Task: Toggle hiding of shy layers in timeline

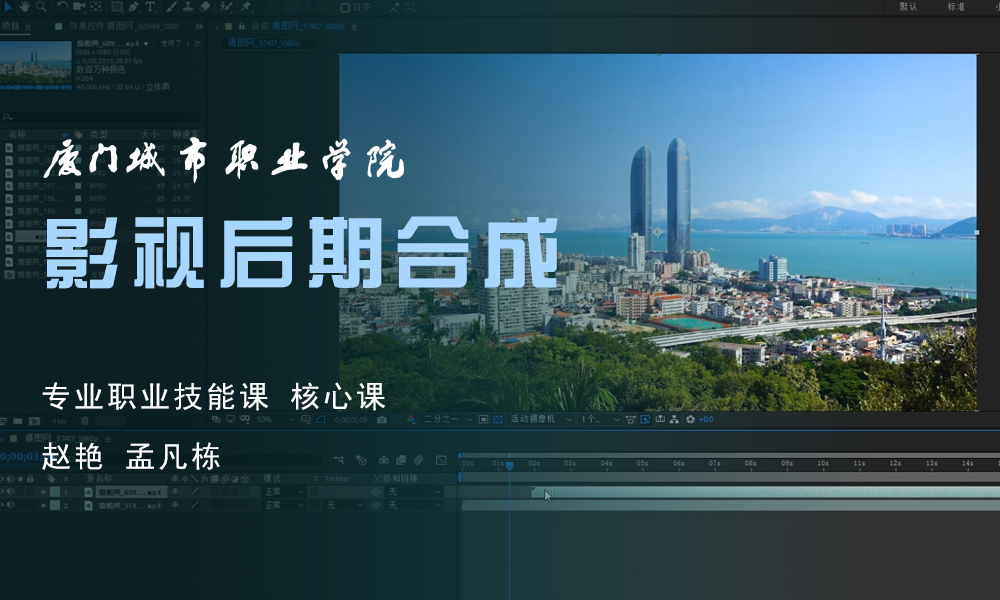Action: pyautogui.click(x=383, y=460)
